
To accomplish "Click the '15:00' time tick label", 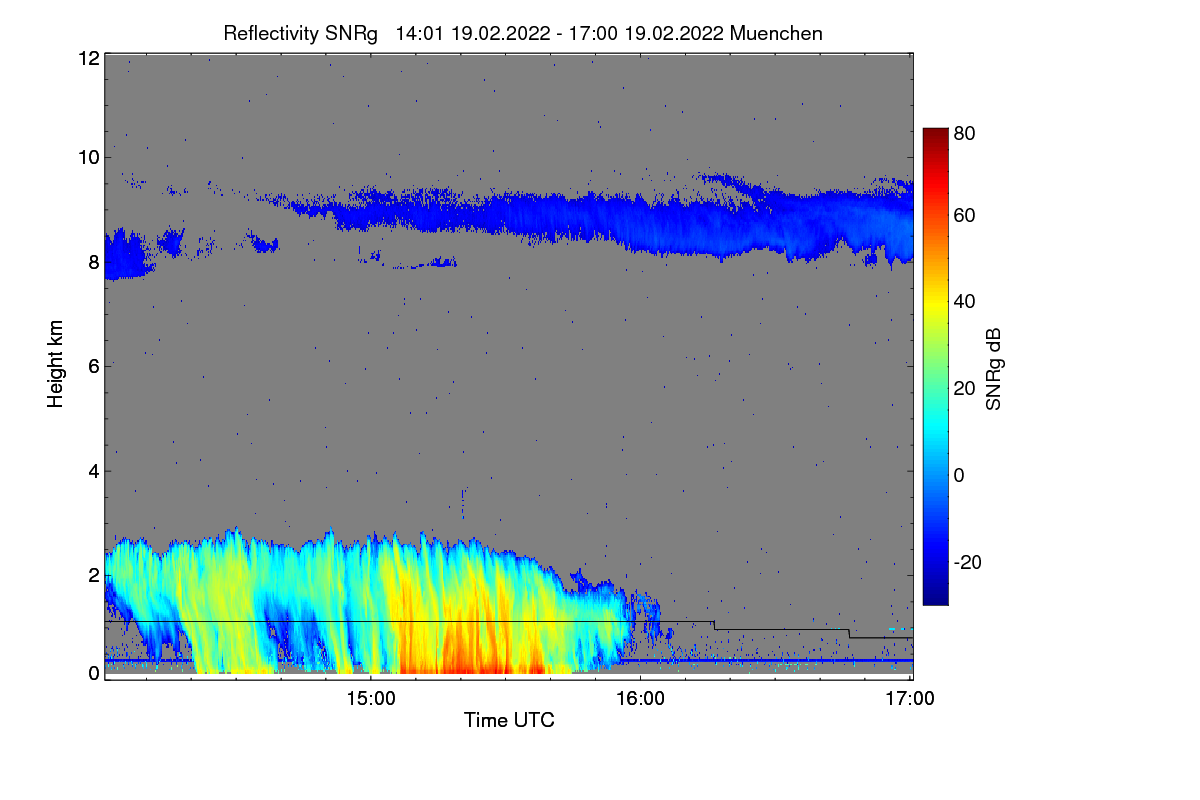I will pos(371,697).
